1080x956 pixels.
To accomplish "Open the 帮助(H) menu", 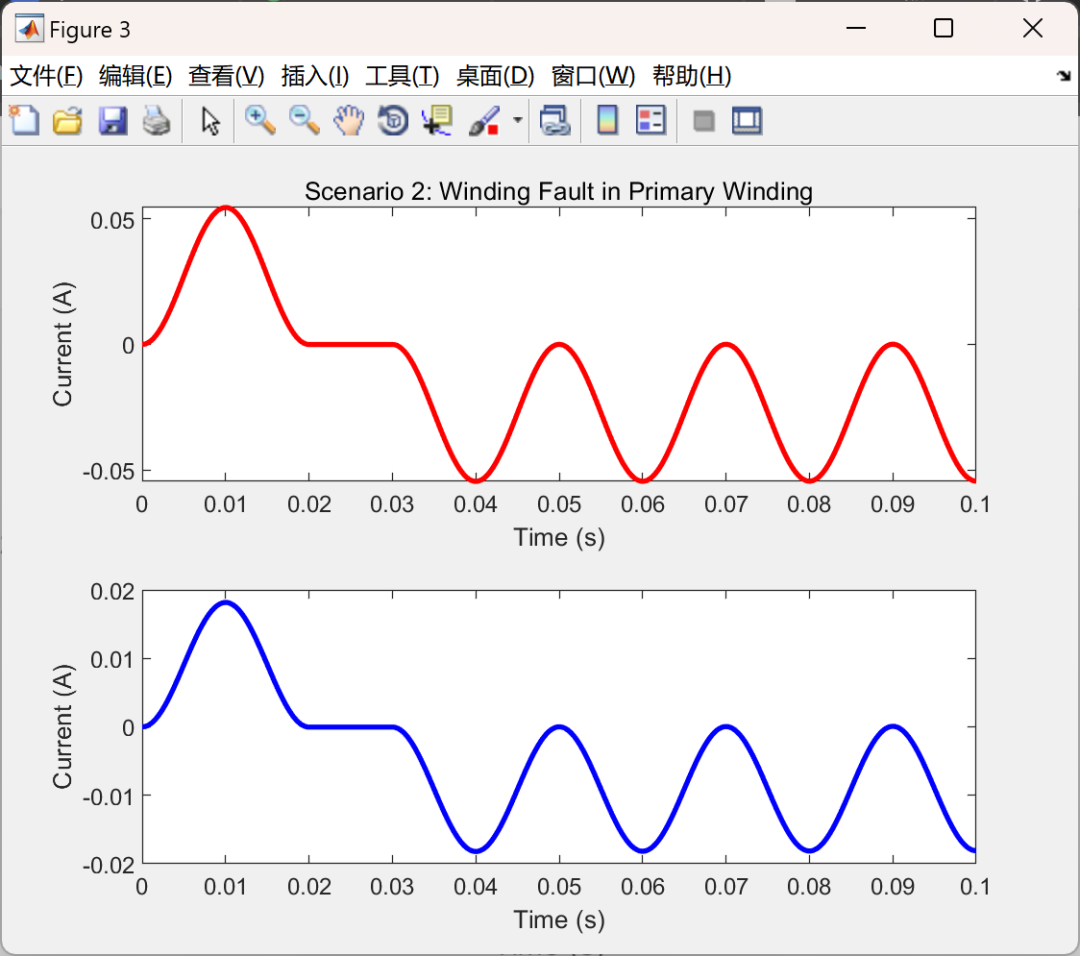I will click(692, 76).
